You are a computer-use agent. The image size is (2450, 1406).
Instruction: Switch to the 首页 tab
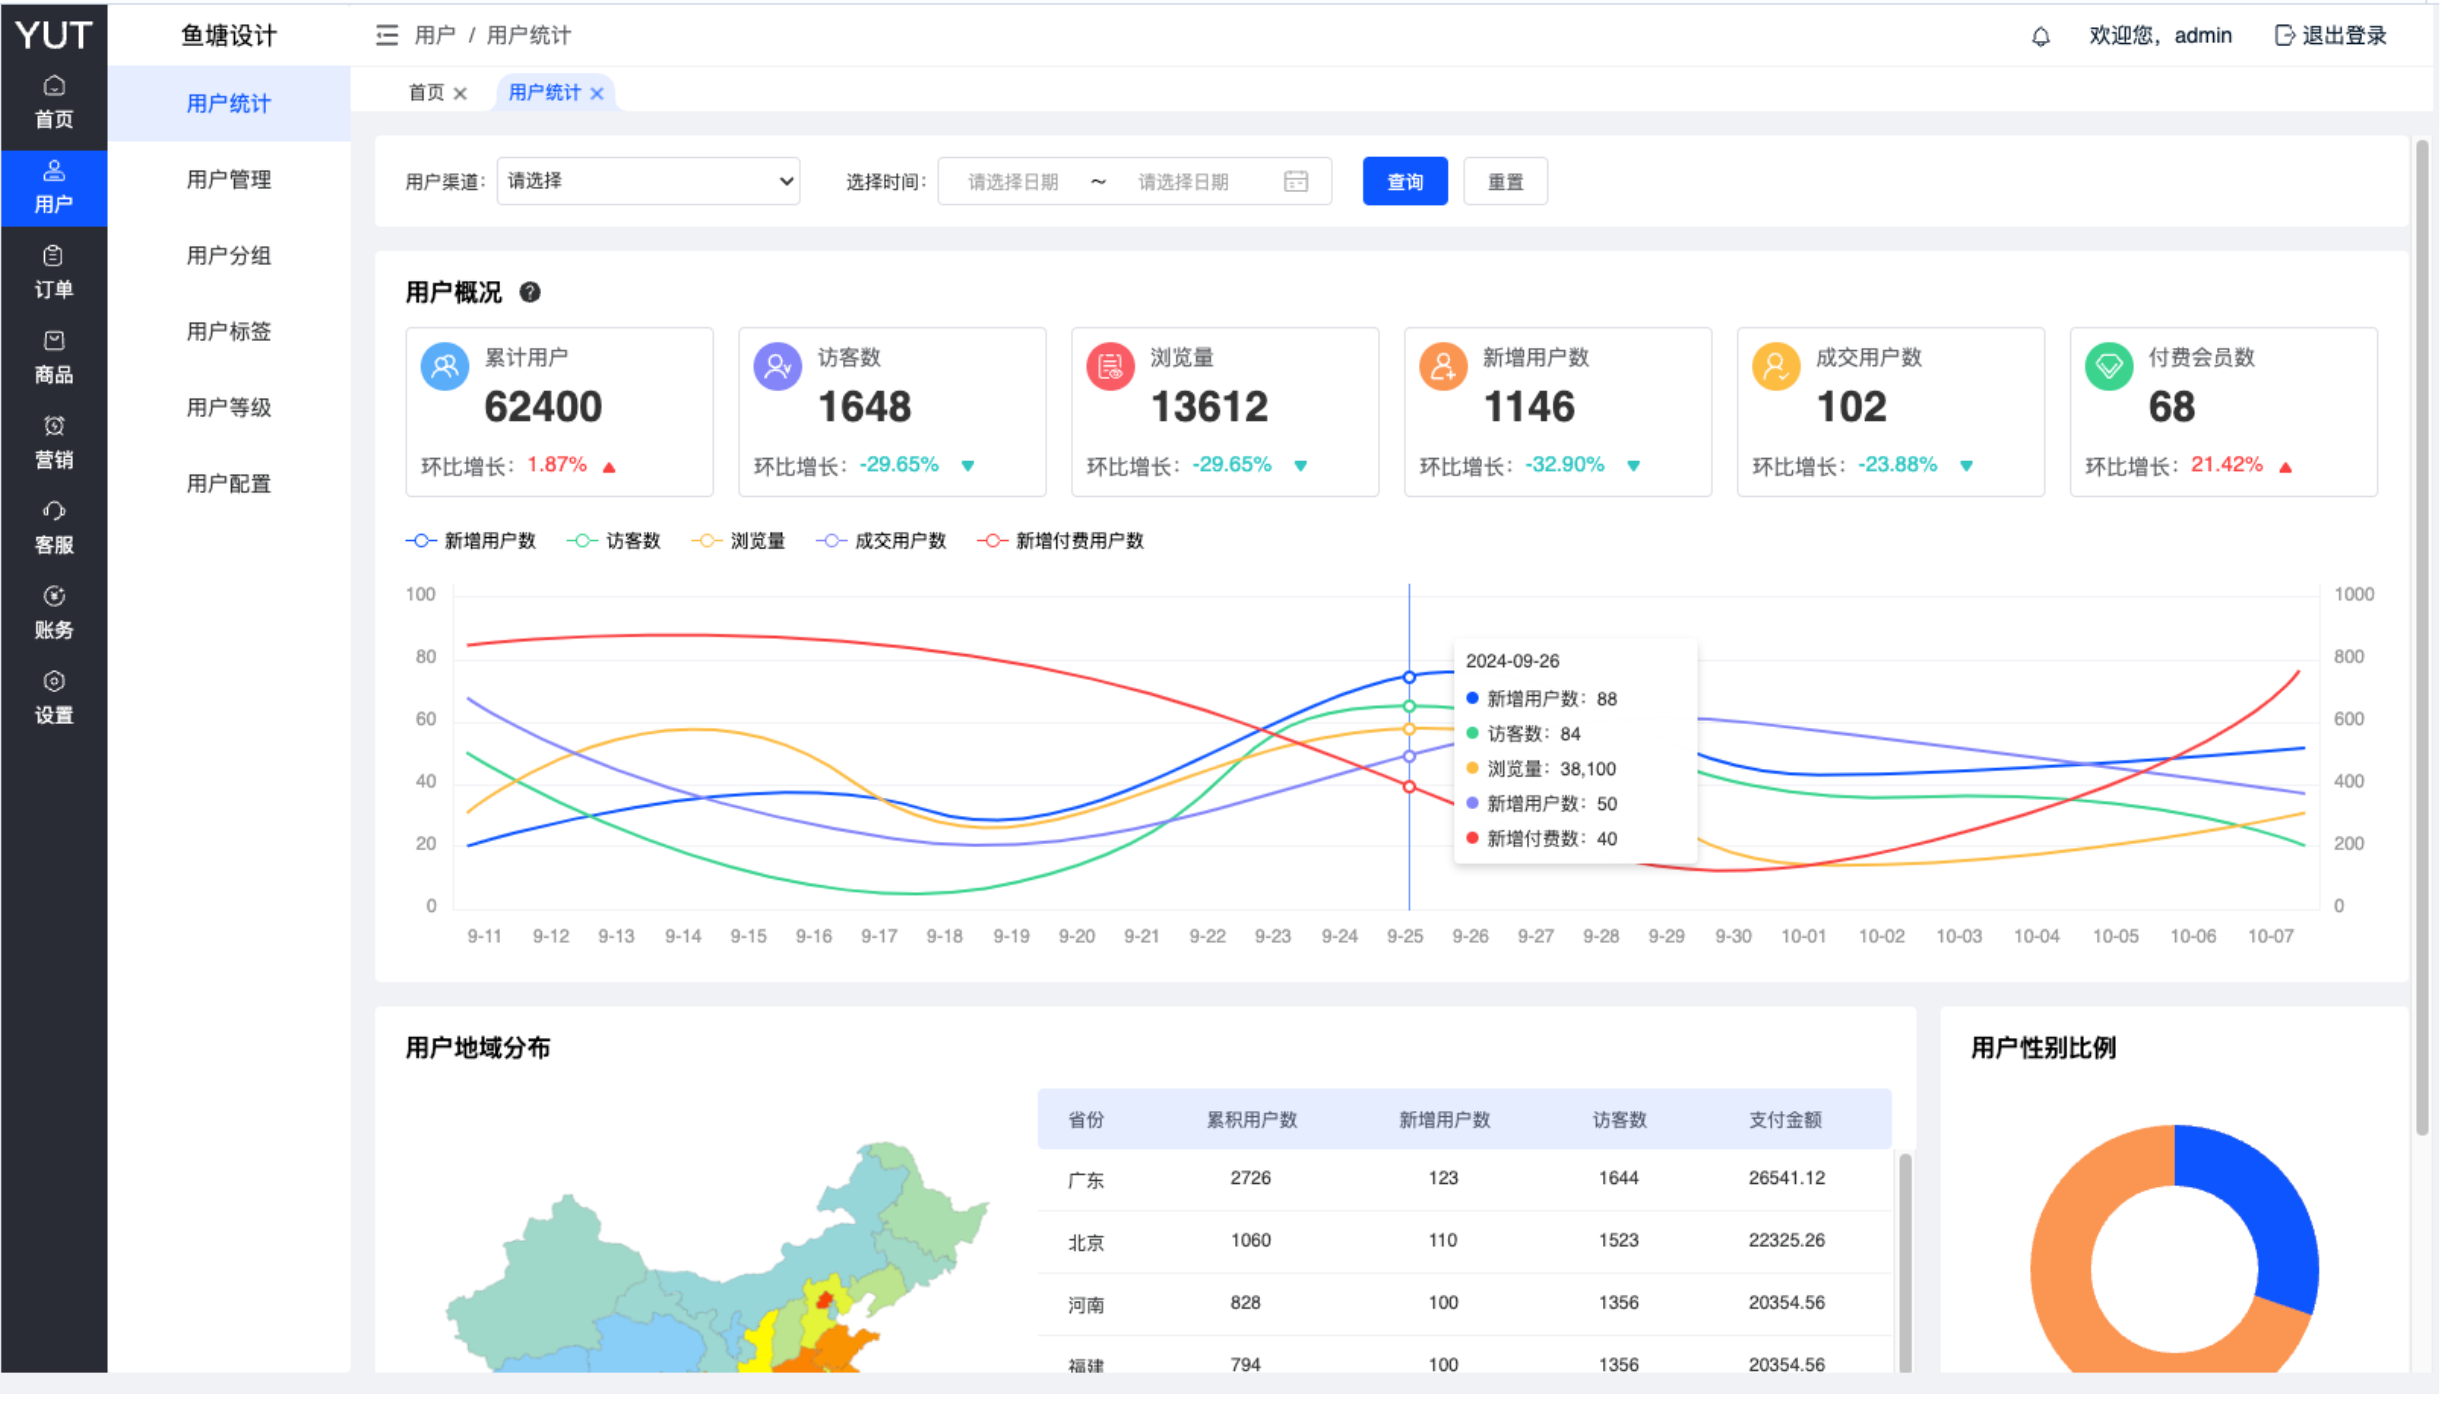[x=426, y=93]
